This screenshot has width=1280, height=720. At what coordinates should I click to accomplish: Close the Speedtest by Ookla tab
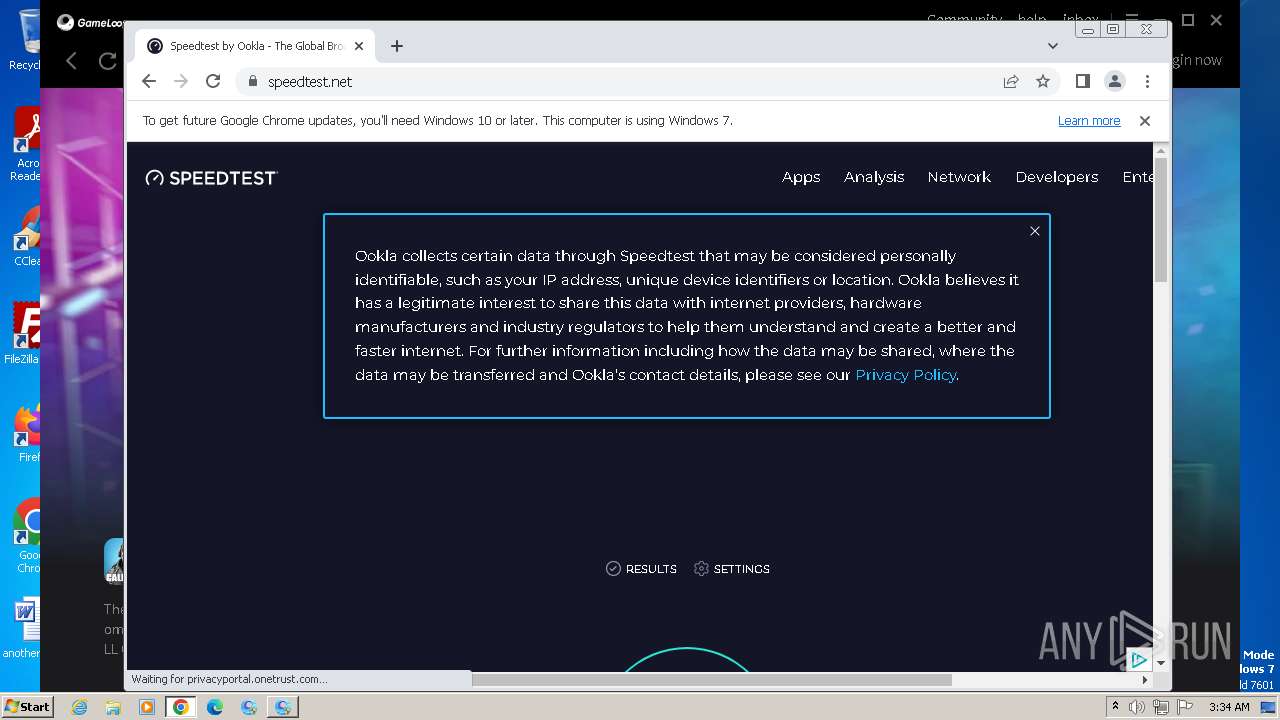pyautogui.click(x=359, y=46)
